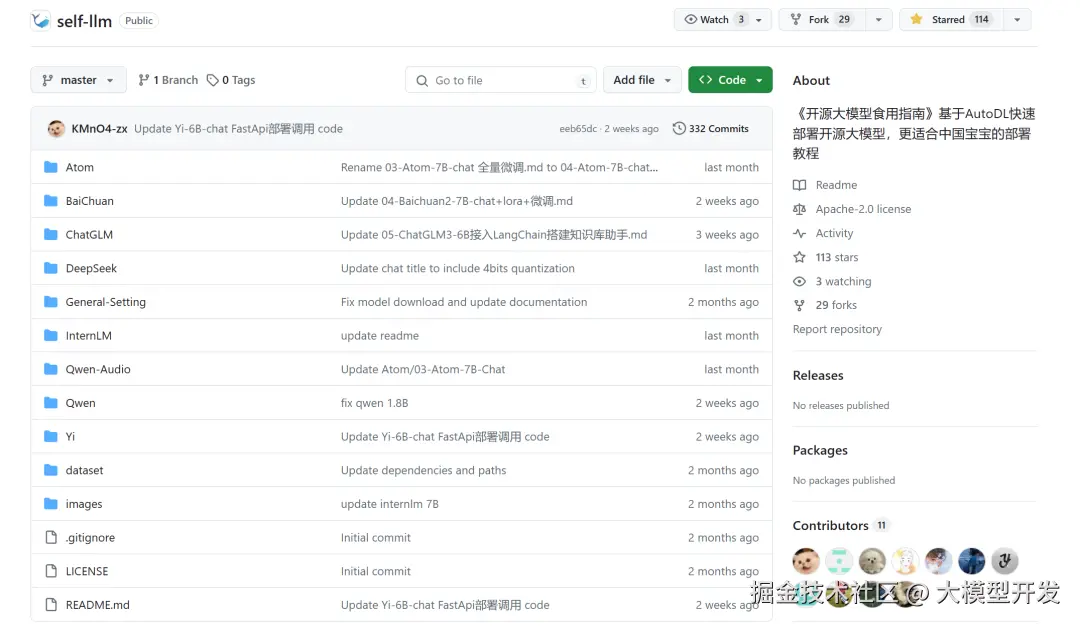
Task: Click the Report repository link
Action: point(837,329)
